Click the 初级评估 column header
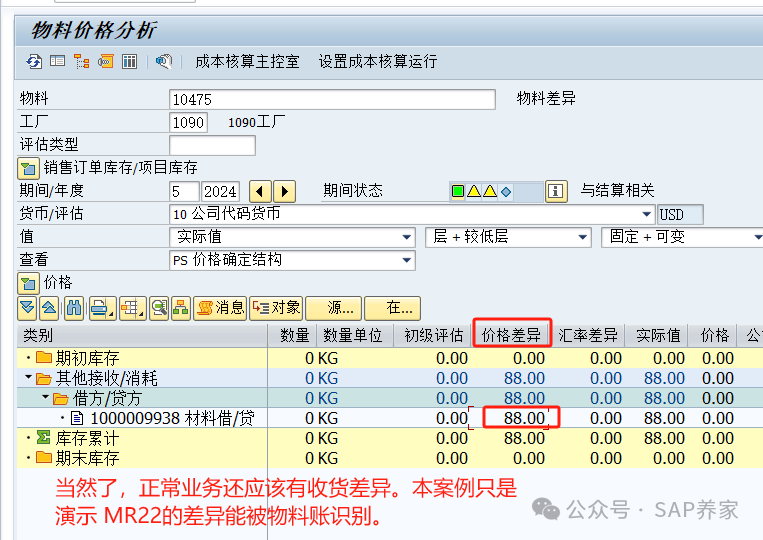The width and height of the screenshot is (763, 540). [433, 335]
